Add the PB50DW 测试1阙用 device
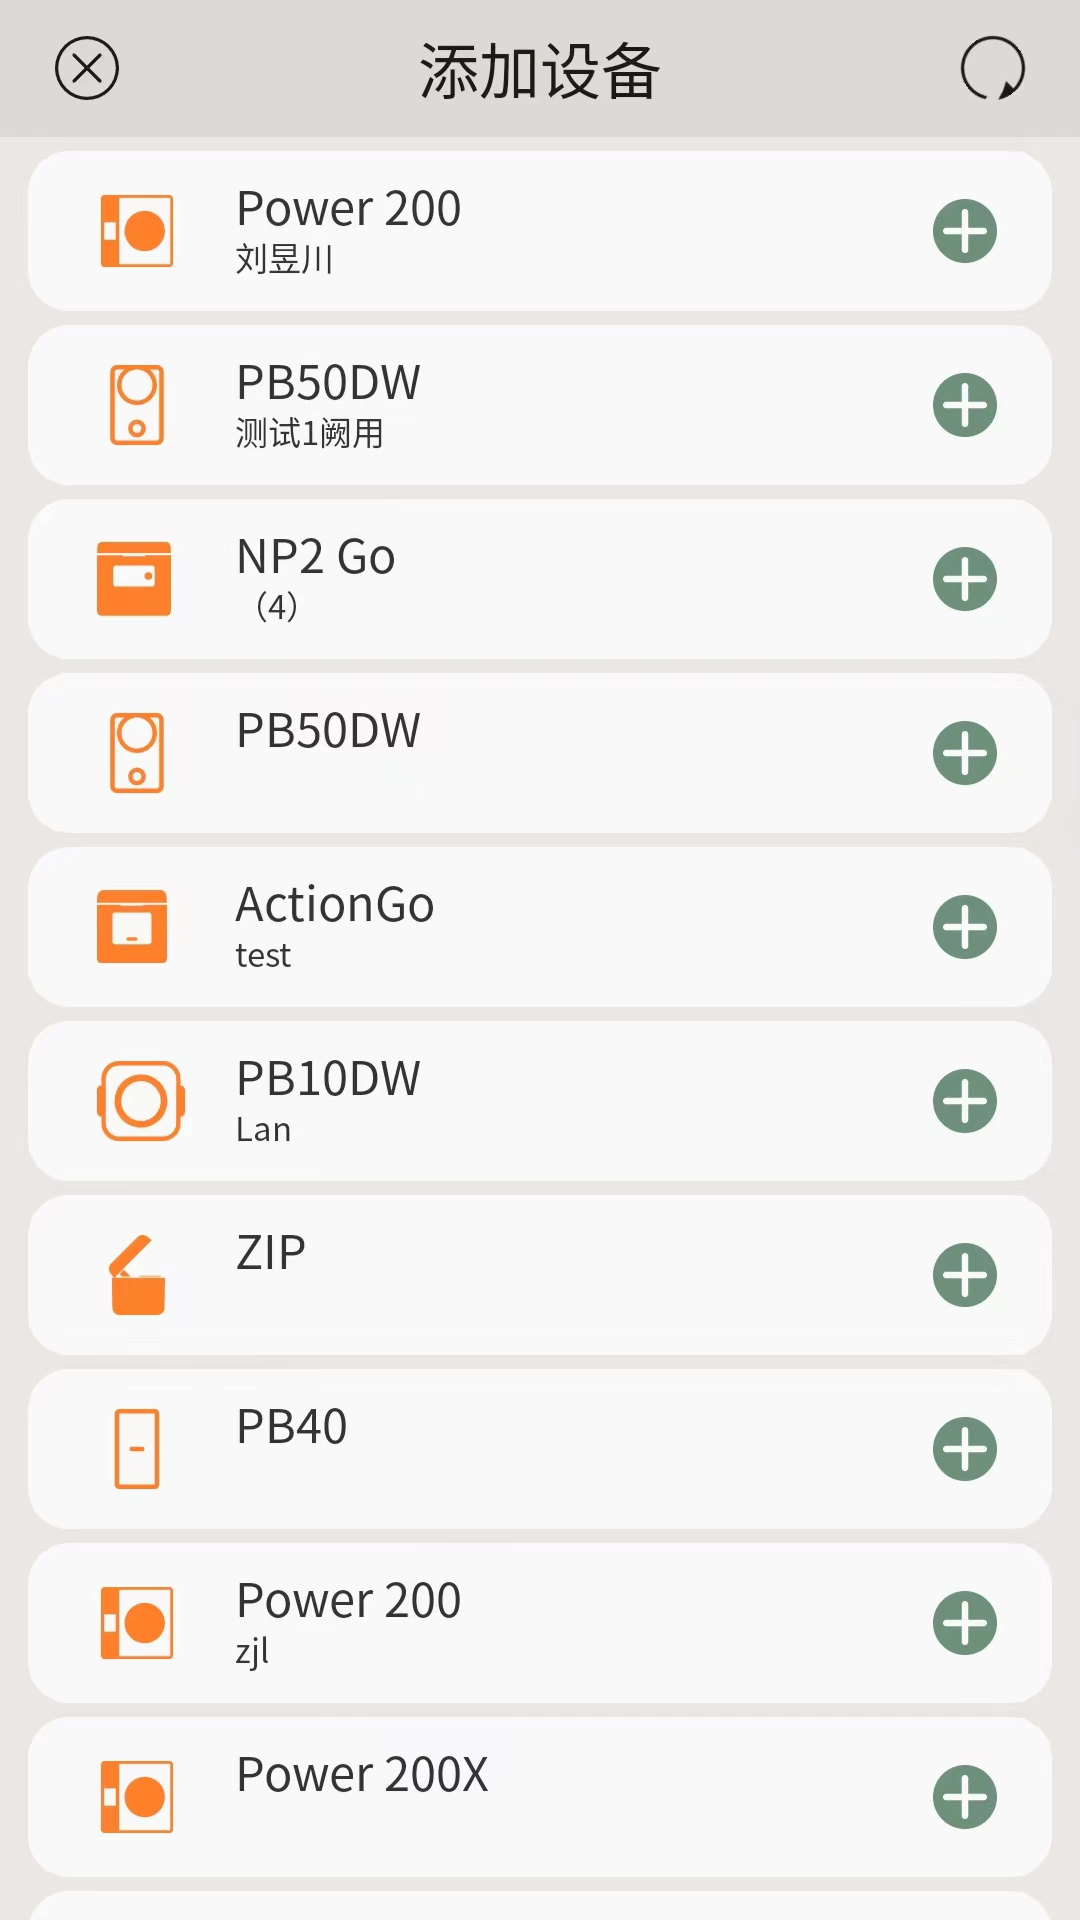This screenshot has height=1920, width=1080. coord(964,405)
